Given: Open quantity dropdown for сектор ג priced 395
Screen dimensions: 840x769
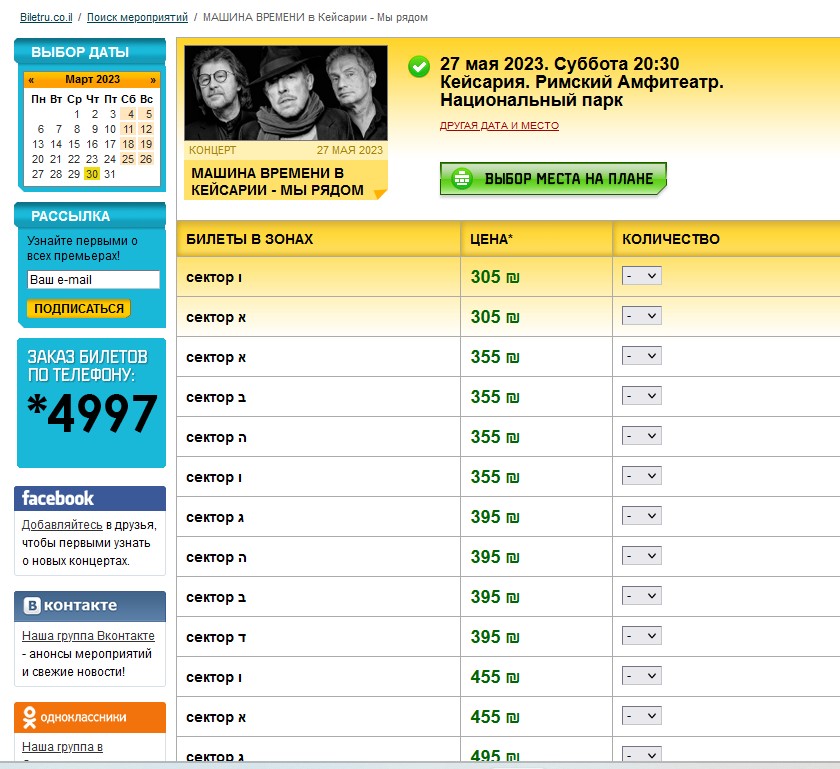Looking at the screenshot, I should coord(641,516).
